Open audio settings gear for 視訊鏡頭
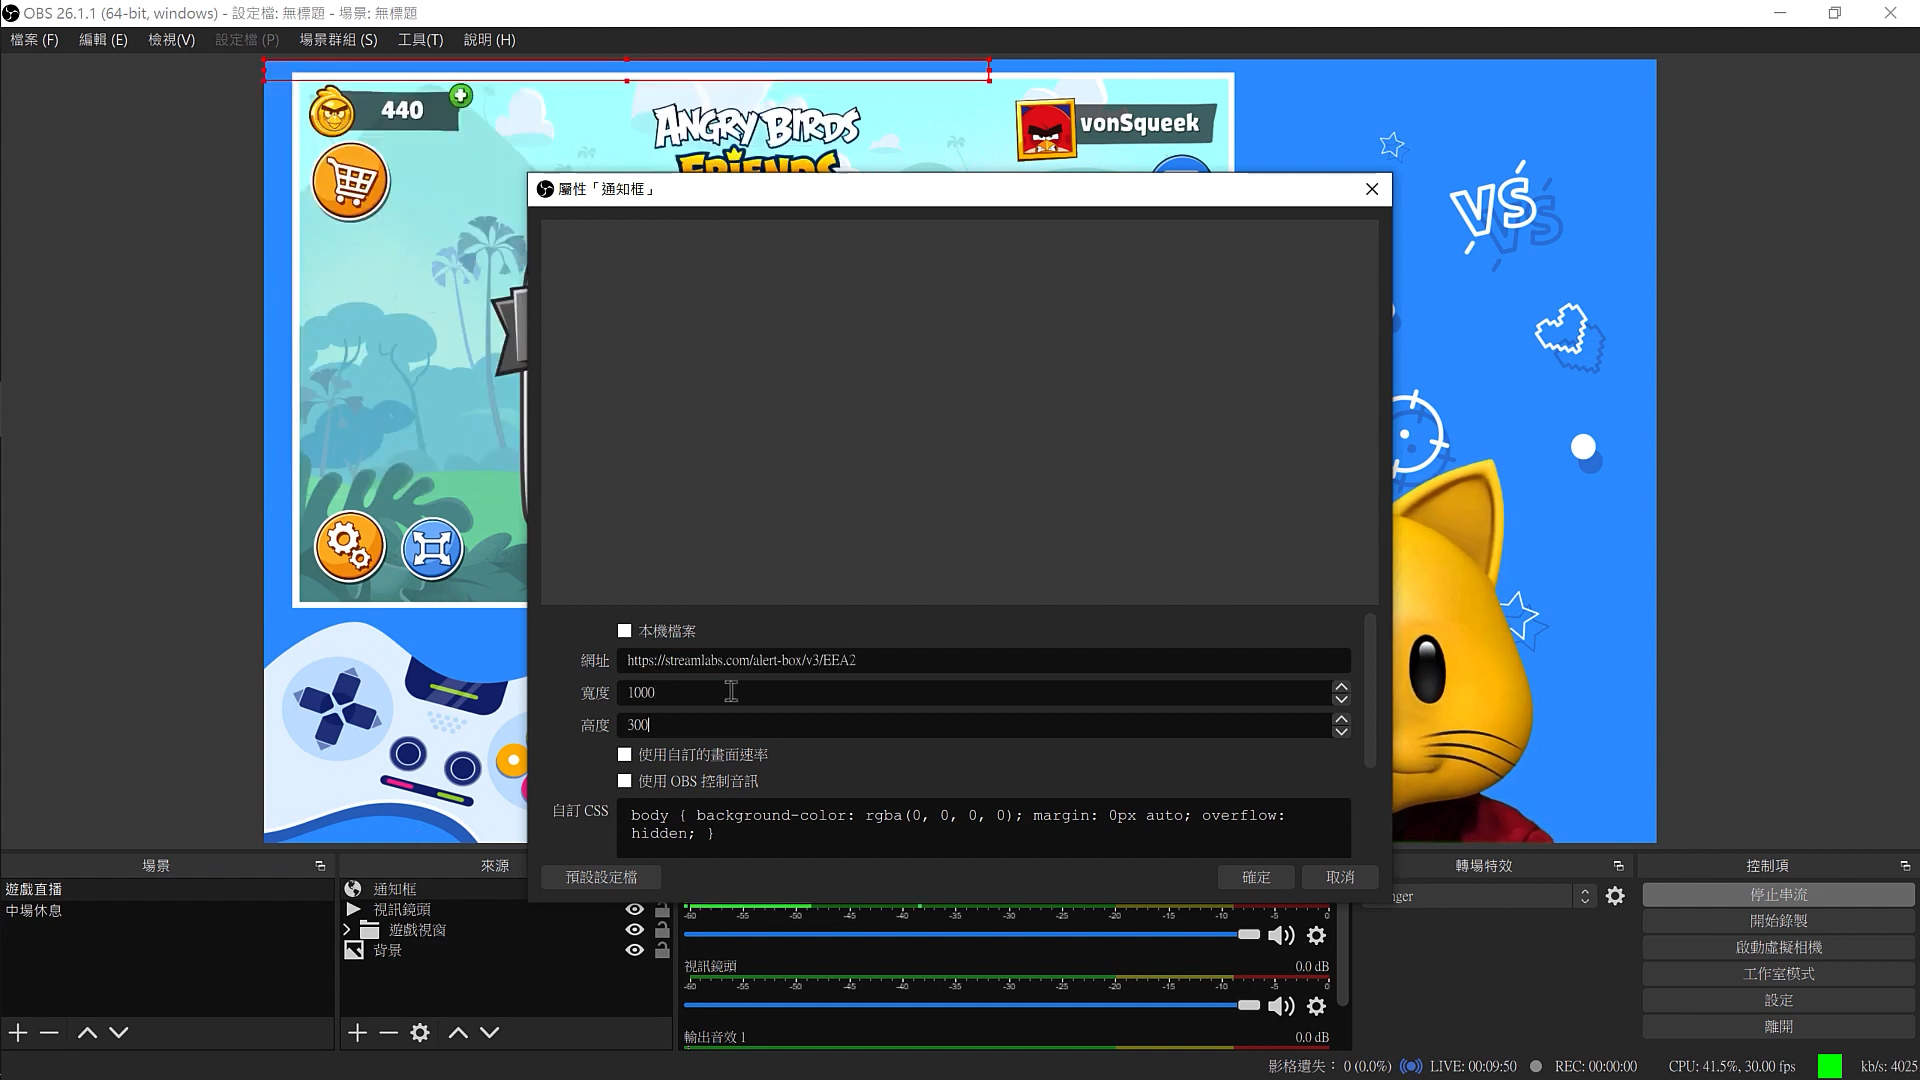 tap(1317, 1006)
